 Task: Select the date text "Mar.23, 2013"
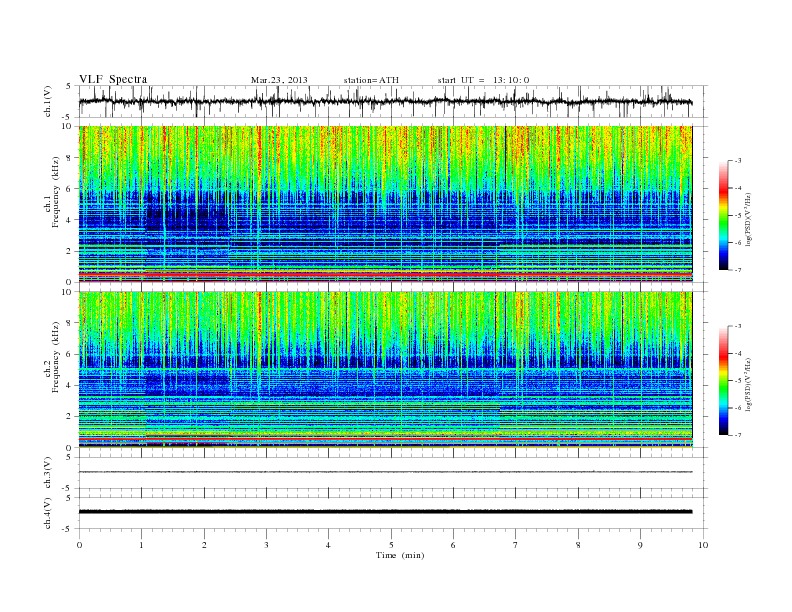(279, 80)
